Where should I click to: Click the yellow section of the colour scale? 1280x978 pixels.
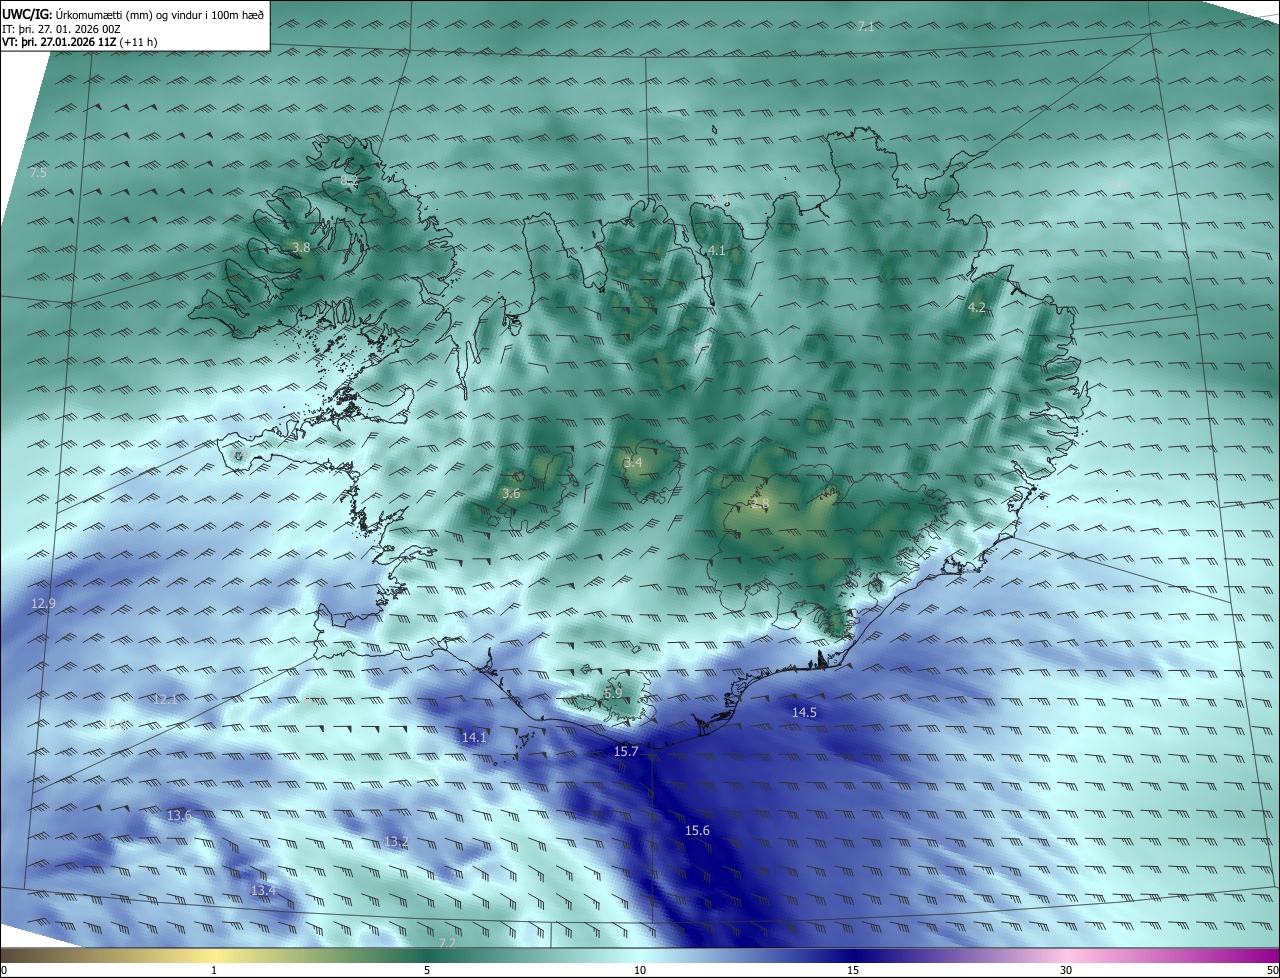click(214, 955)
